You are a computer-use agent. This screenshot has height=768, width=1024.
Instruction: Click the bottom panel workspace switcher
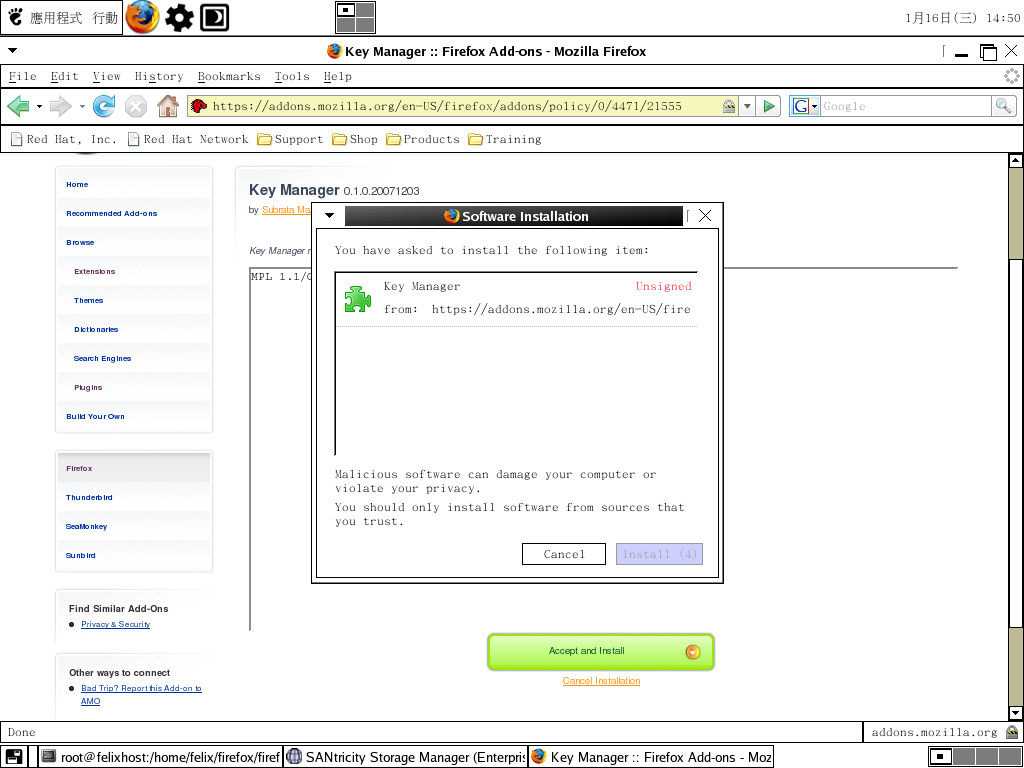(974, 757)
